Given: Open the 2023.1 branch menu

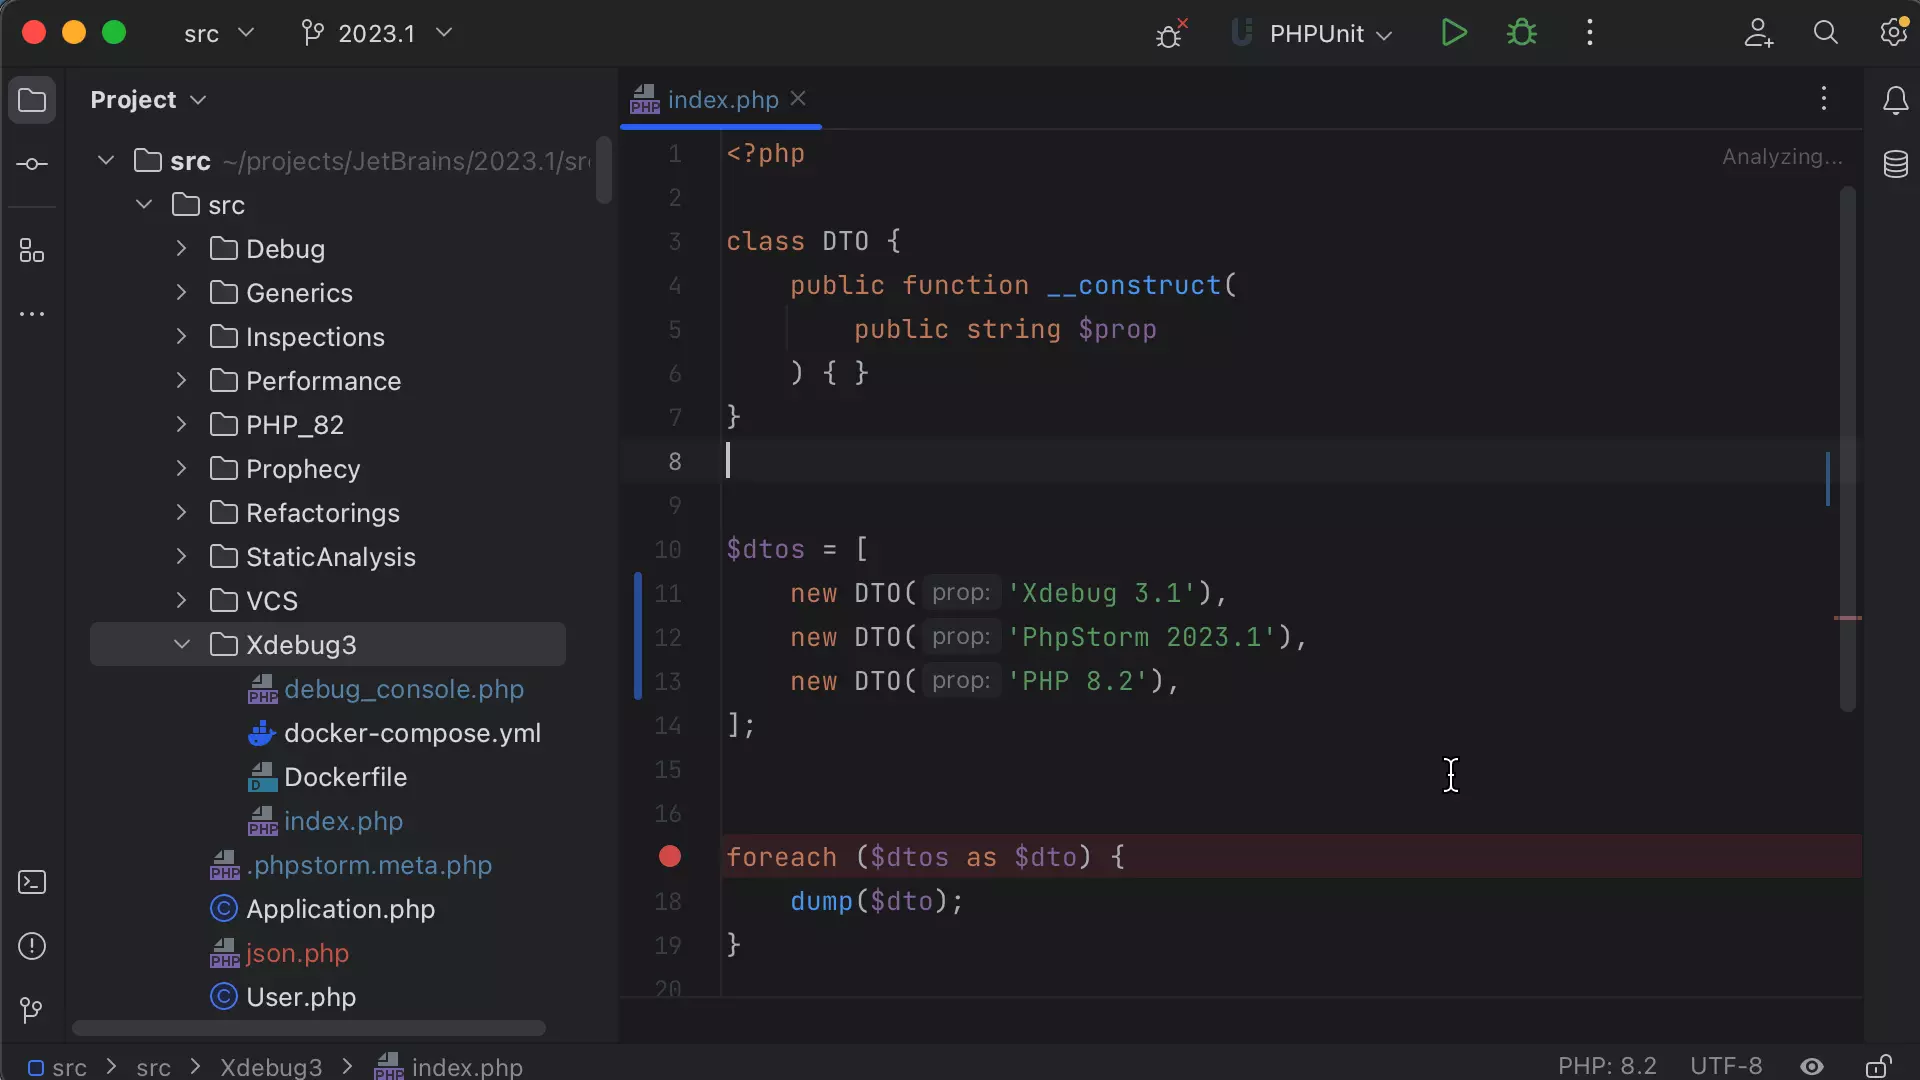Looking at the screenshot, I should coord(376,33).
